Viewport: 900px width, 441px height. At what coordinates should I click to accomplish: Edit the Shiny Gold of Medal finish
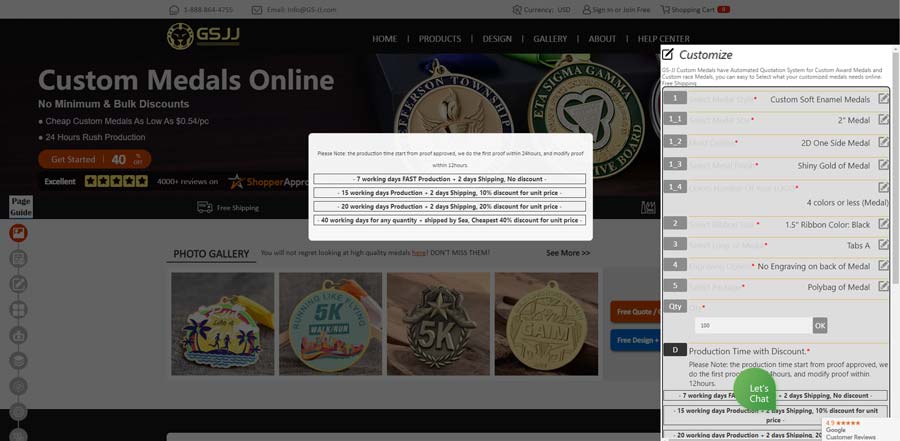883,165
